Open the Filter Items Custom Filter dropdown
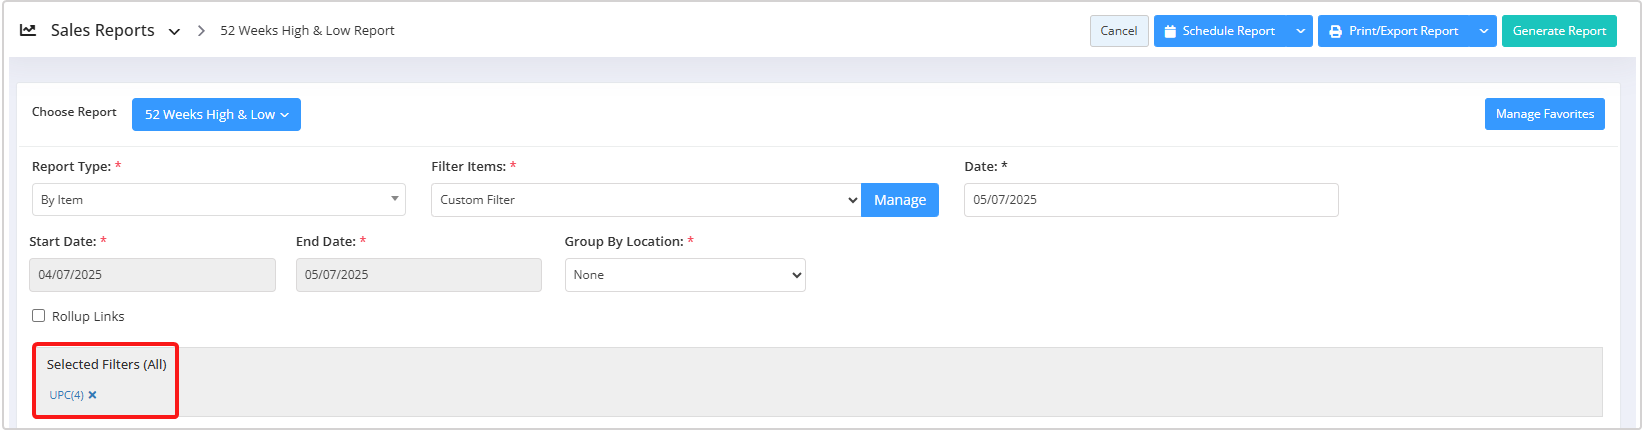1644x430 pixels. pos(646,200)
